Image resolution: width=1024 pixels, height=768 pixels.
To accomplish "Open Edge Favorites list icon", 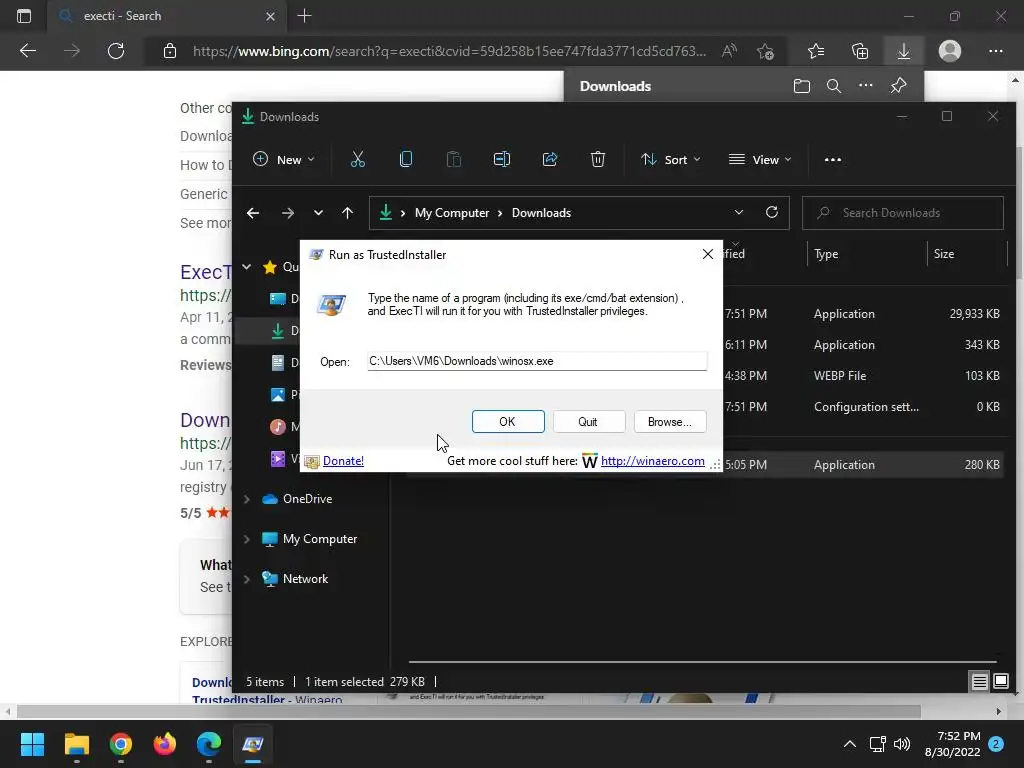I will [816, 51].
